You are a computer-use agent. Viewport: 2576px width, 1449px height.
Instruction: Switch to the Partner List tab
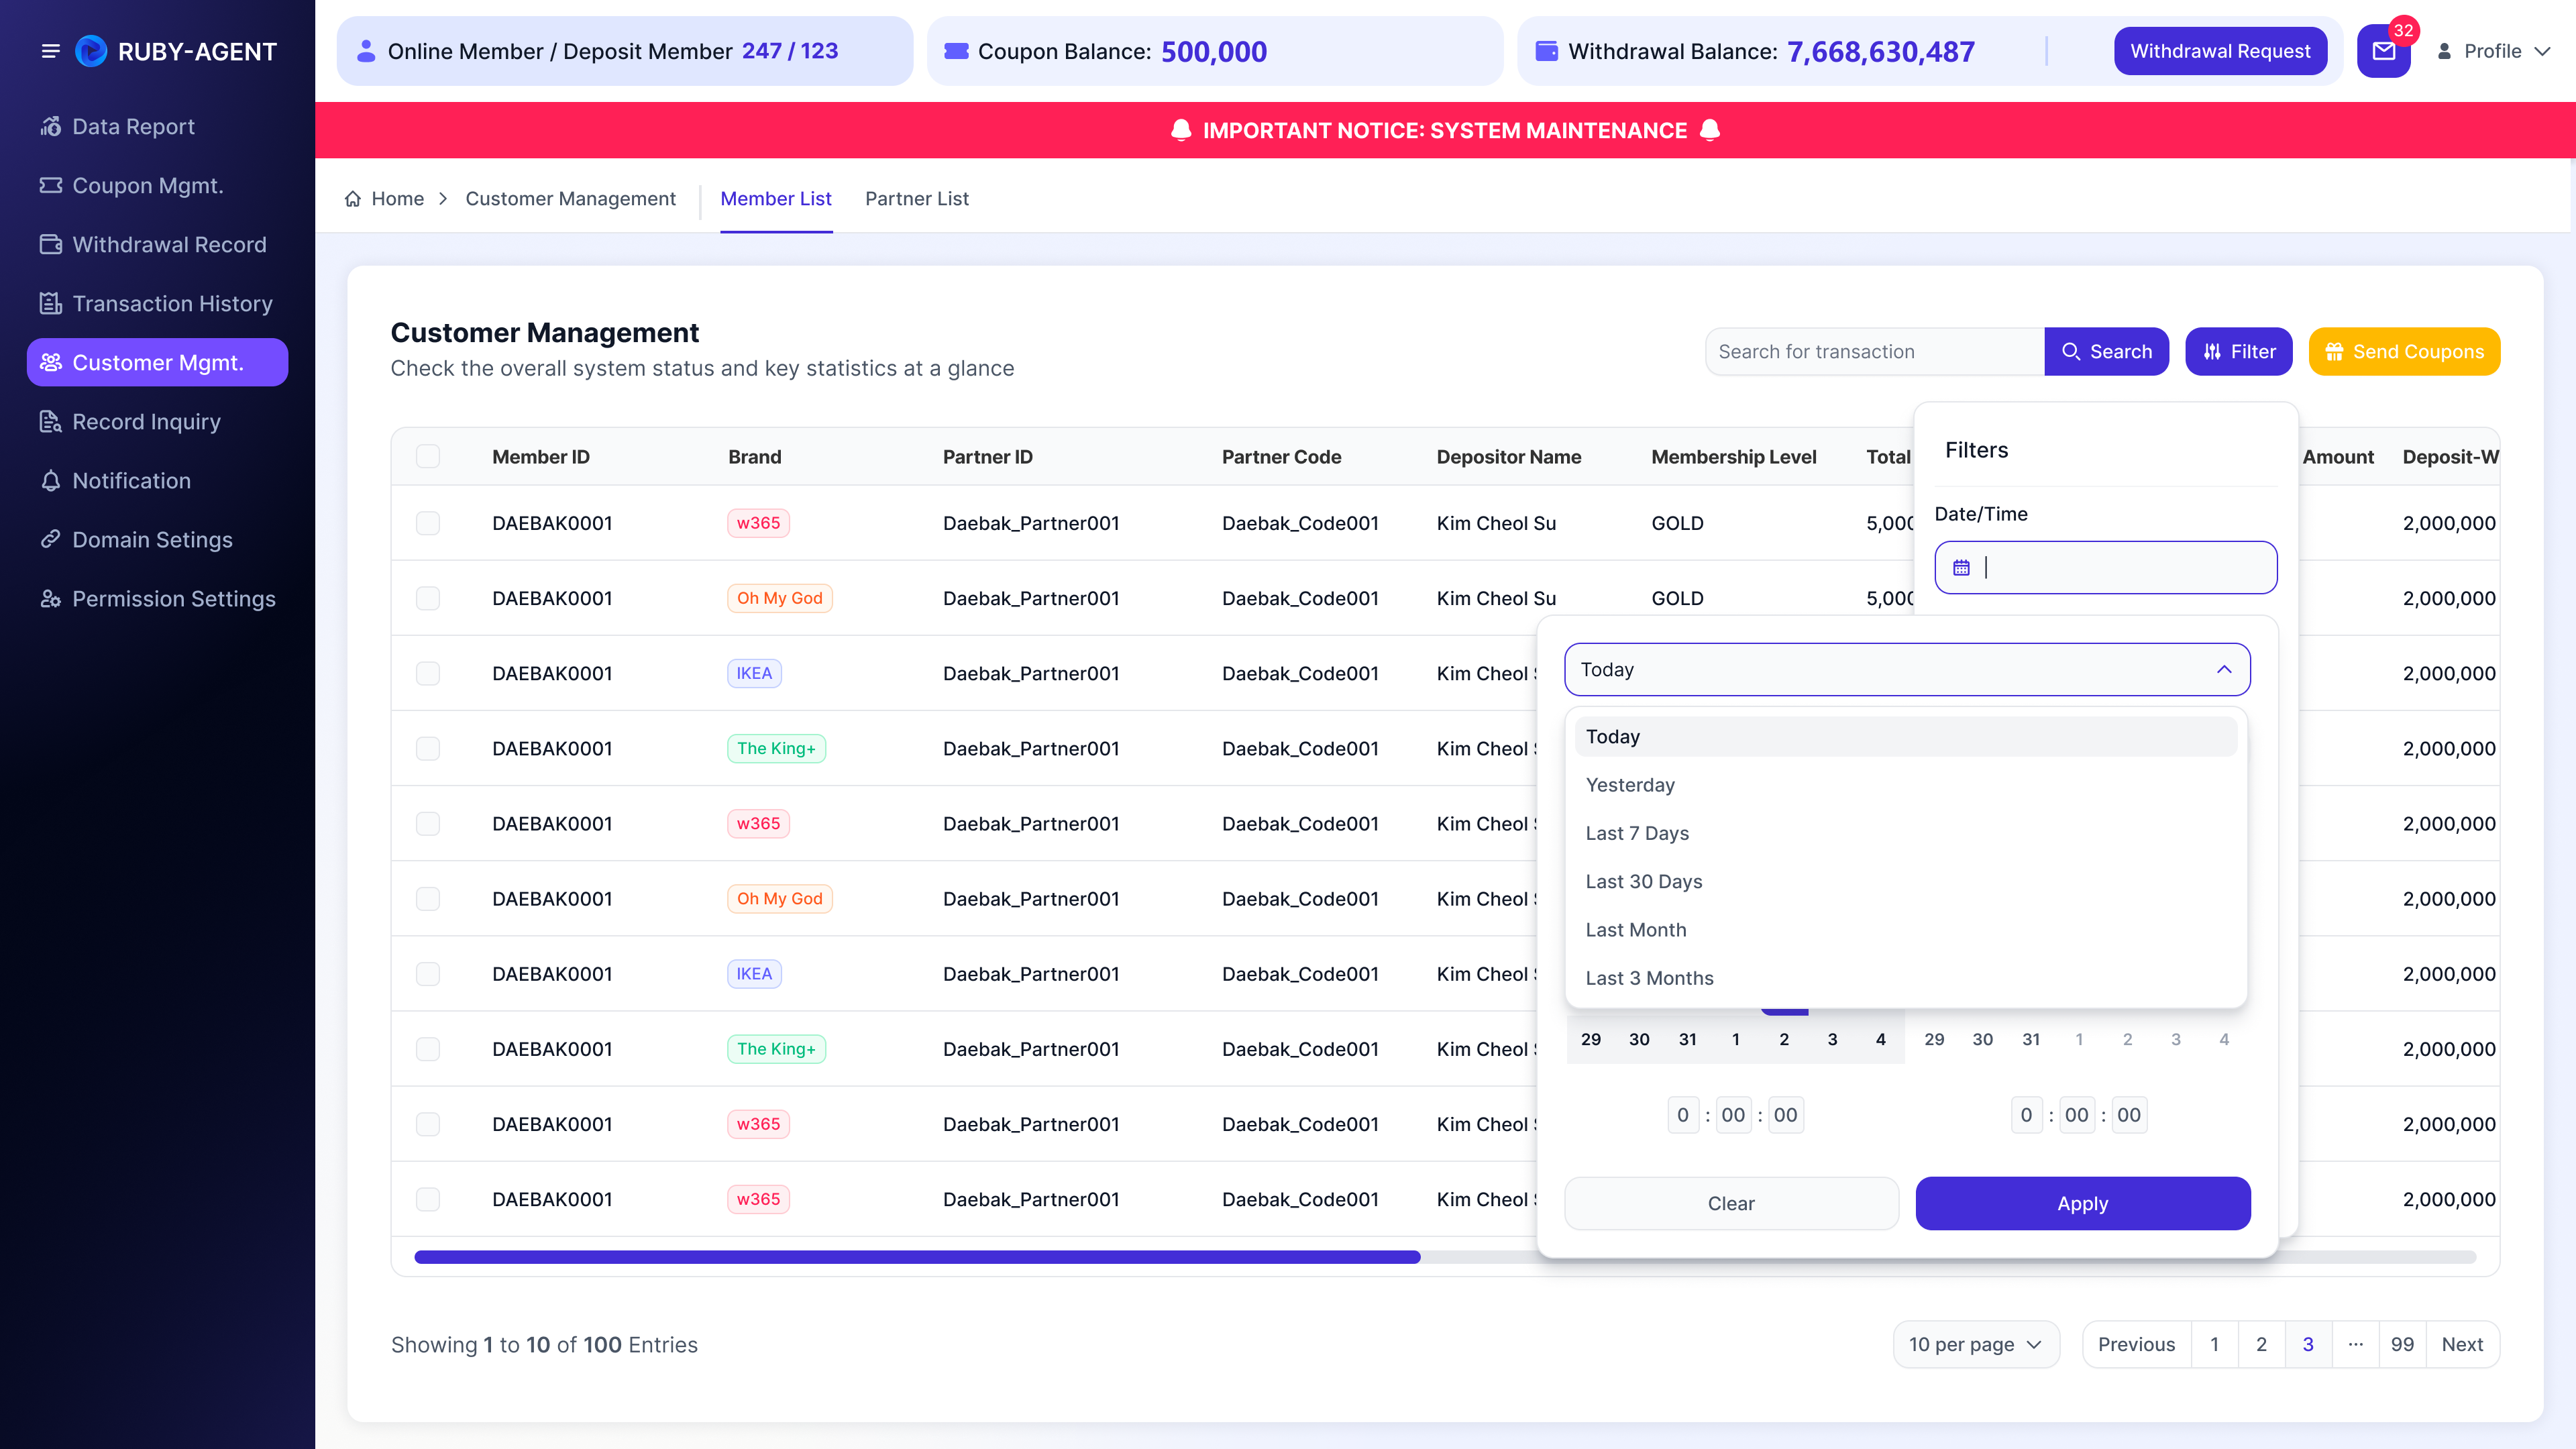click(917, 199)
